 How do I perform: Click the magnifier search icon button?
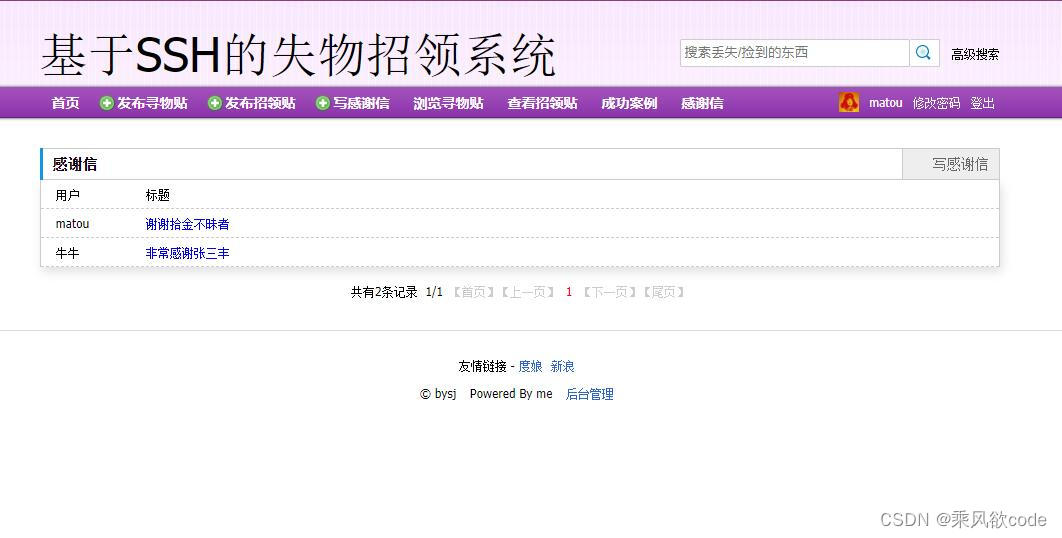tap(924, 53)
